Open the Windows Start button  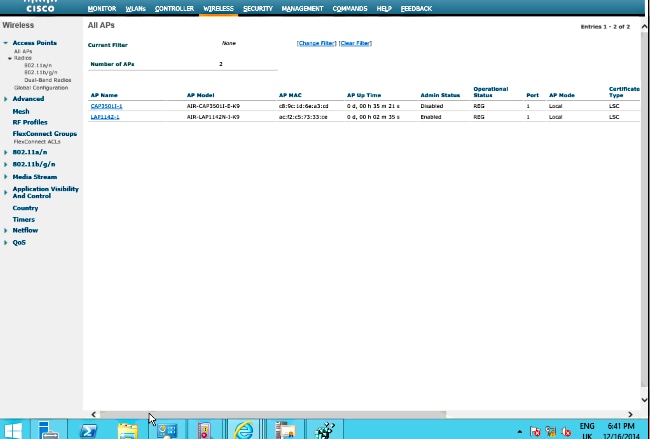pyautogui.click(x=14, y=430)
